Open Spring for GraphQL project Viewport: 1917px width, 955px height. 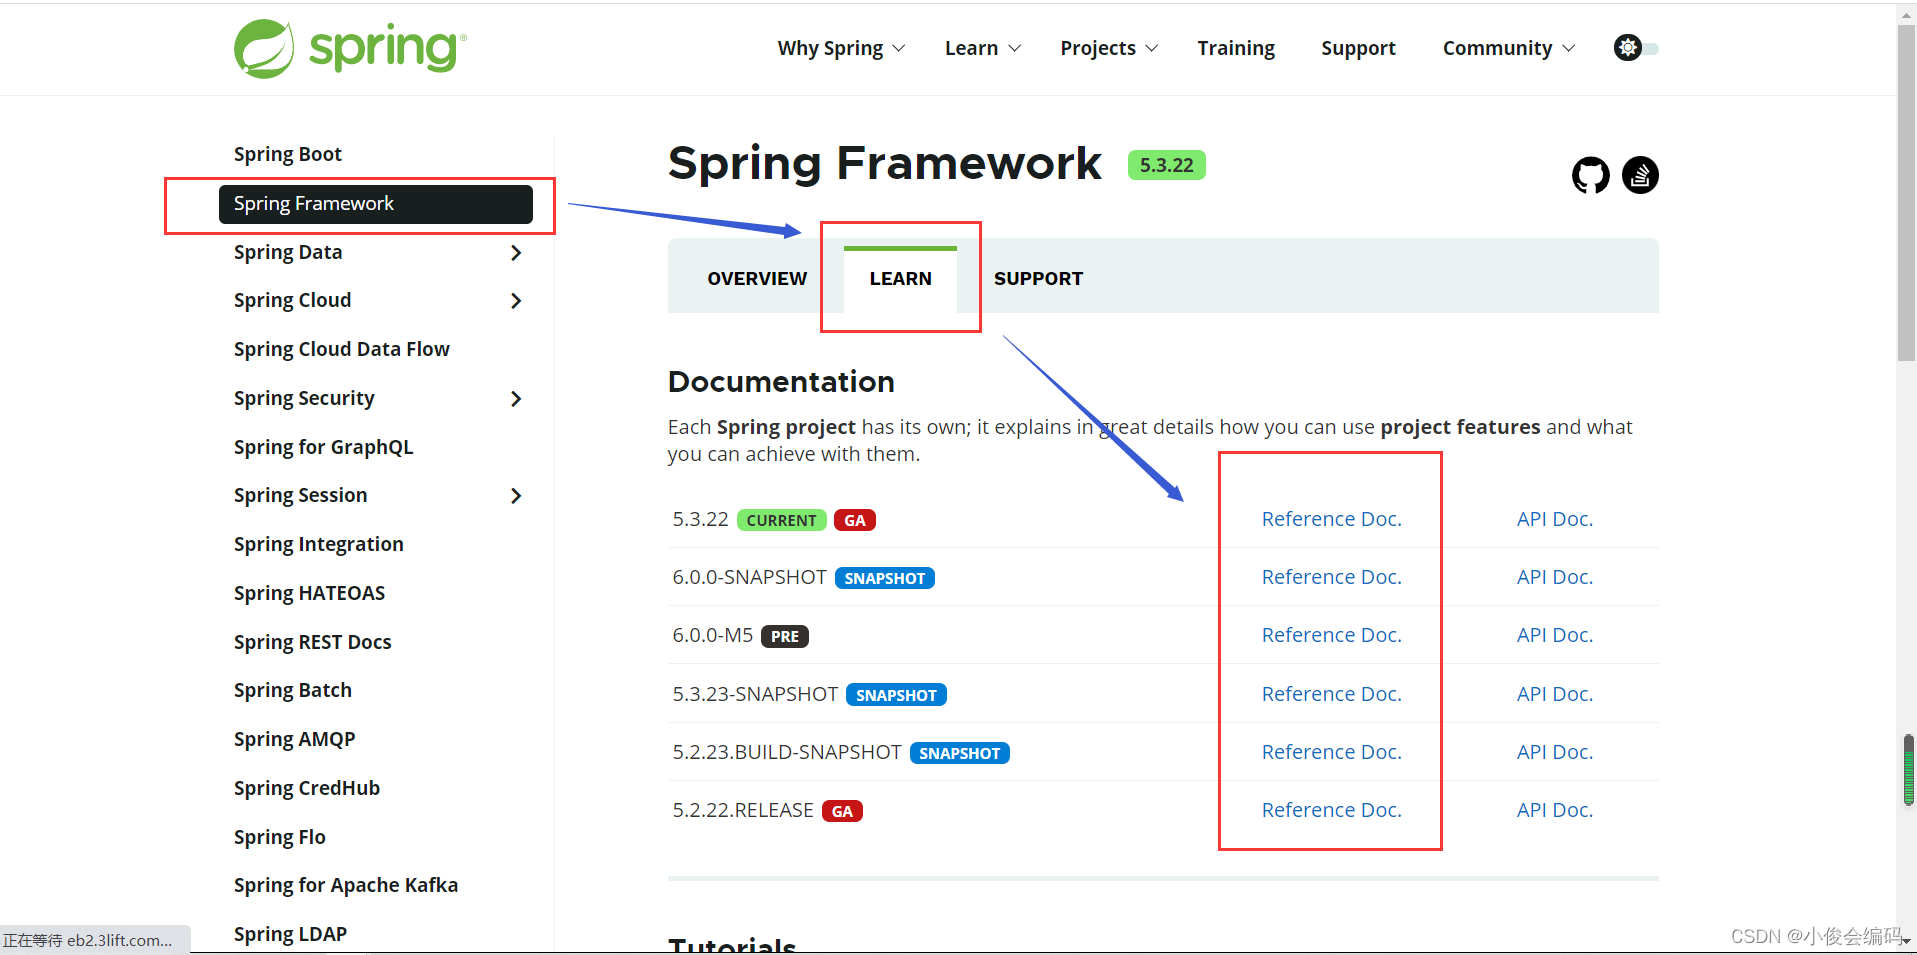pos(323,447)
